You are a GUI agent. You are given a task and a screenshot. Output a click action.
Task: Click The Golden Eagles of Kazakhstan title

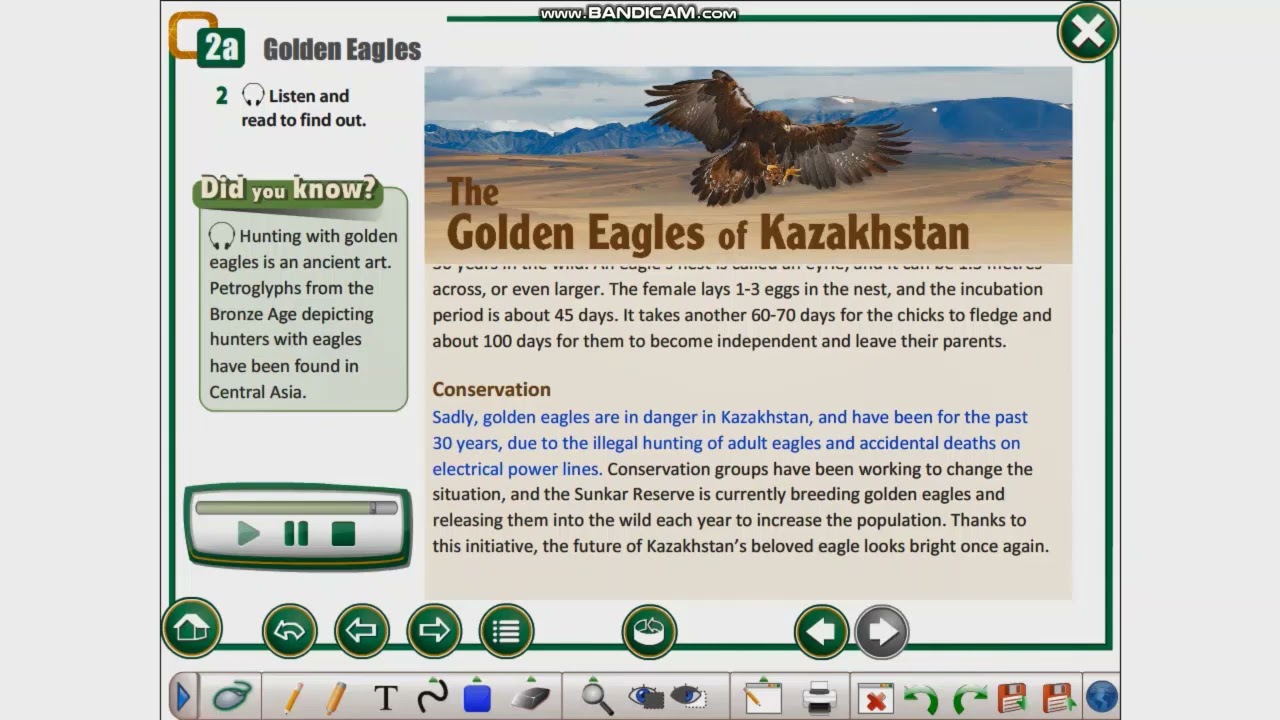[x=708, y=215]
